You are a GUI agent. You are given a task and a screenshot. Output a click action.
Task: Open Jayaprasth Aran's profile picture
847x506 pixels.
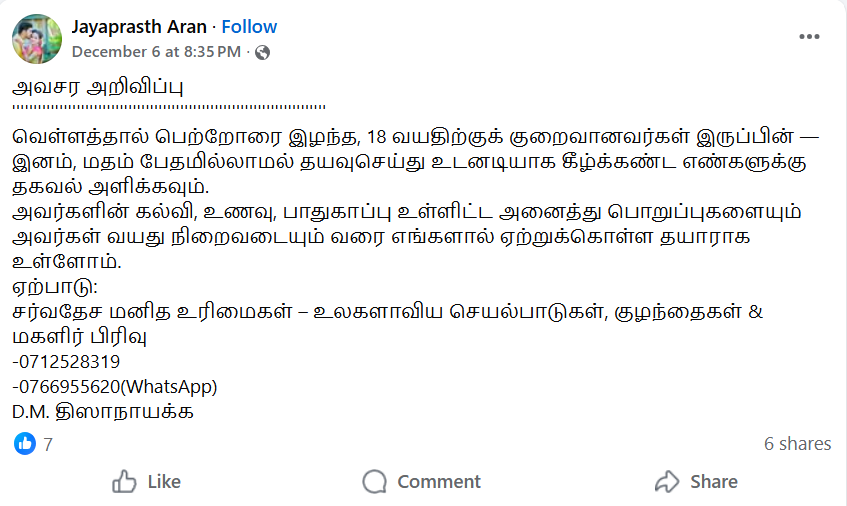coord(37,39)
